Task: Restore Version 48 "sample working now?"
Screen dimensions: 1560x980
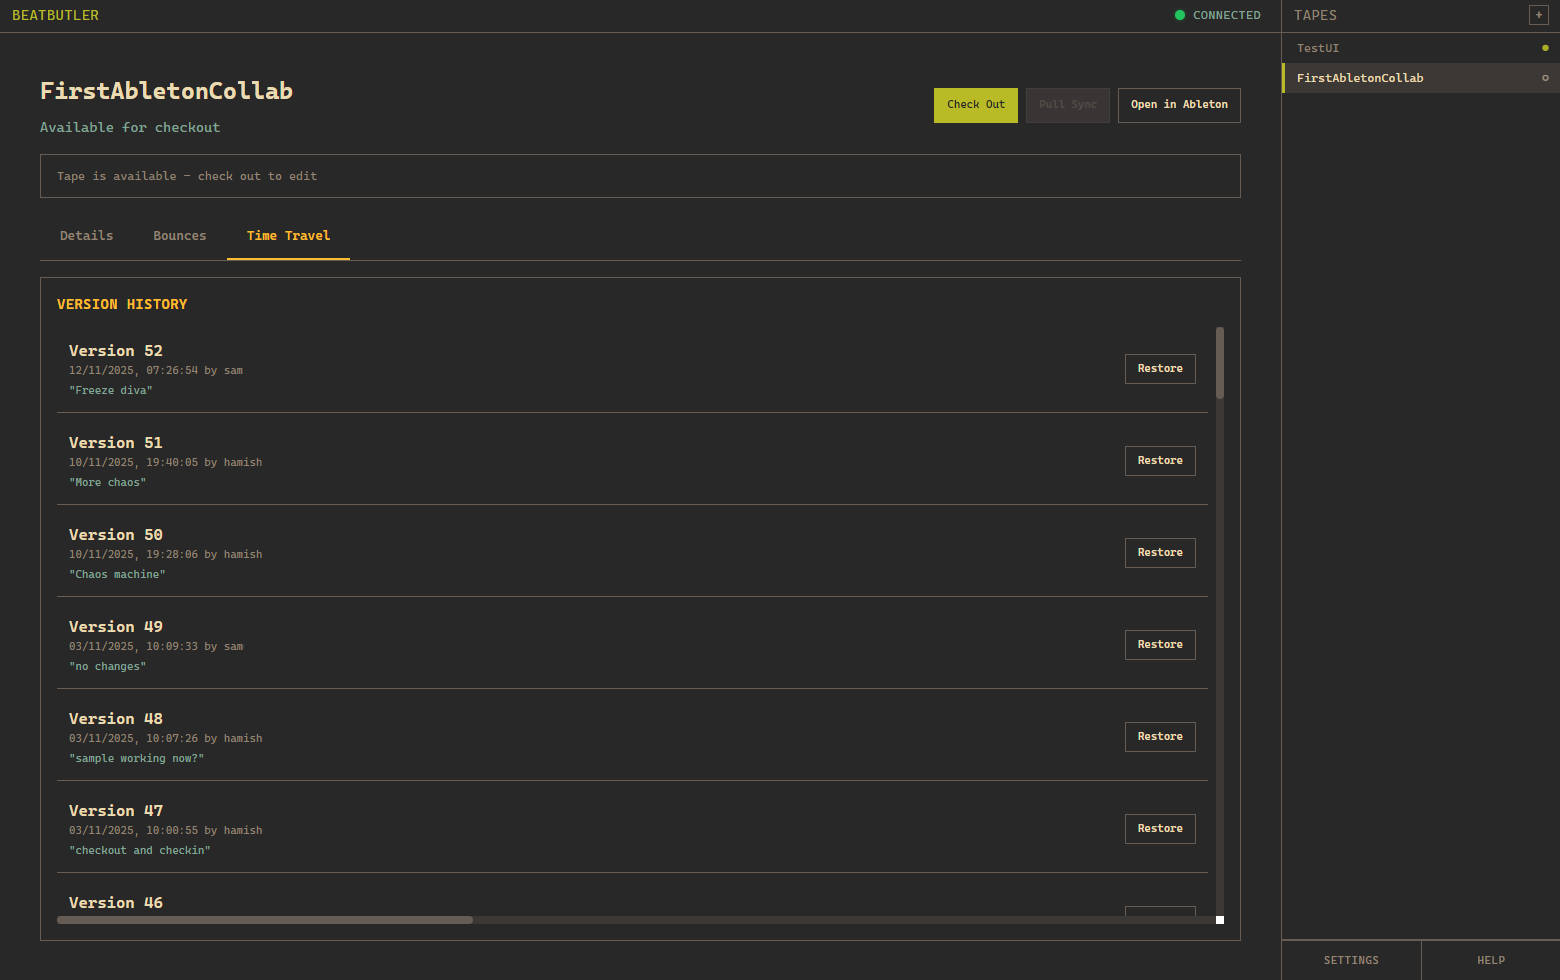Action: [1160, 737]
